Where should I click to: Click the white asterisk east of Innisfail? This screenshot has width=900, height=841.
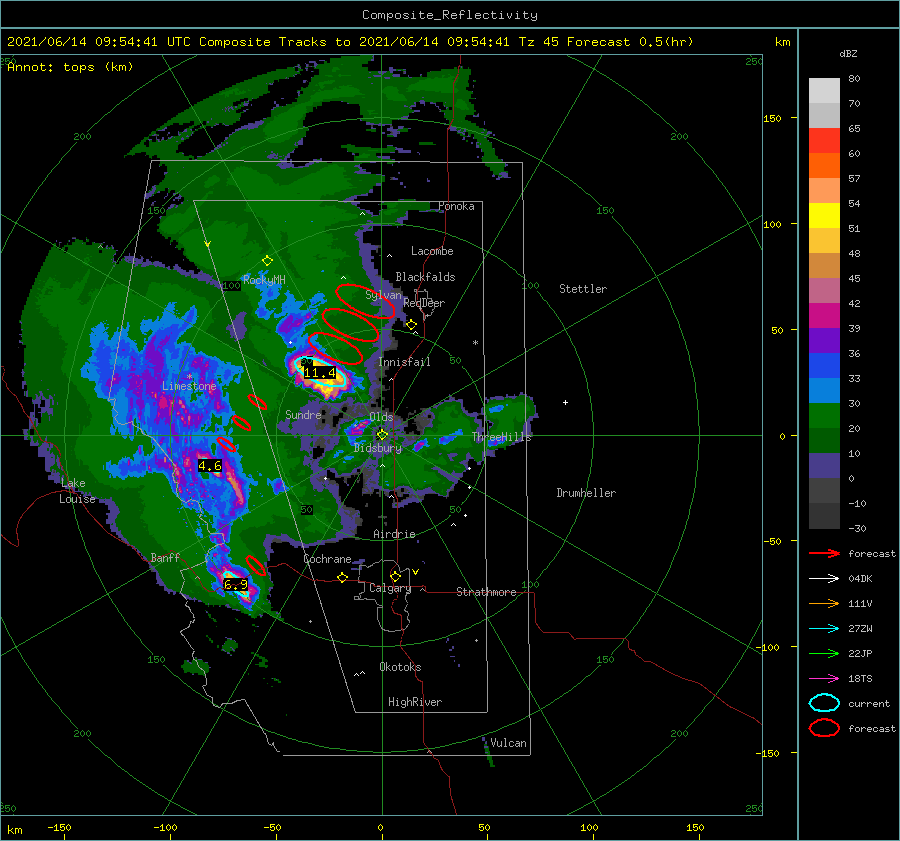point(475,343)
